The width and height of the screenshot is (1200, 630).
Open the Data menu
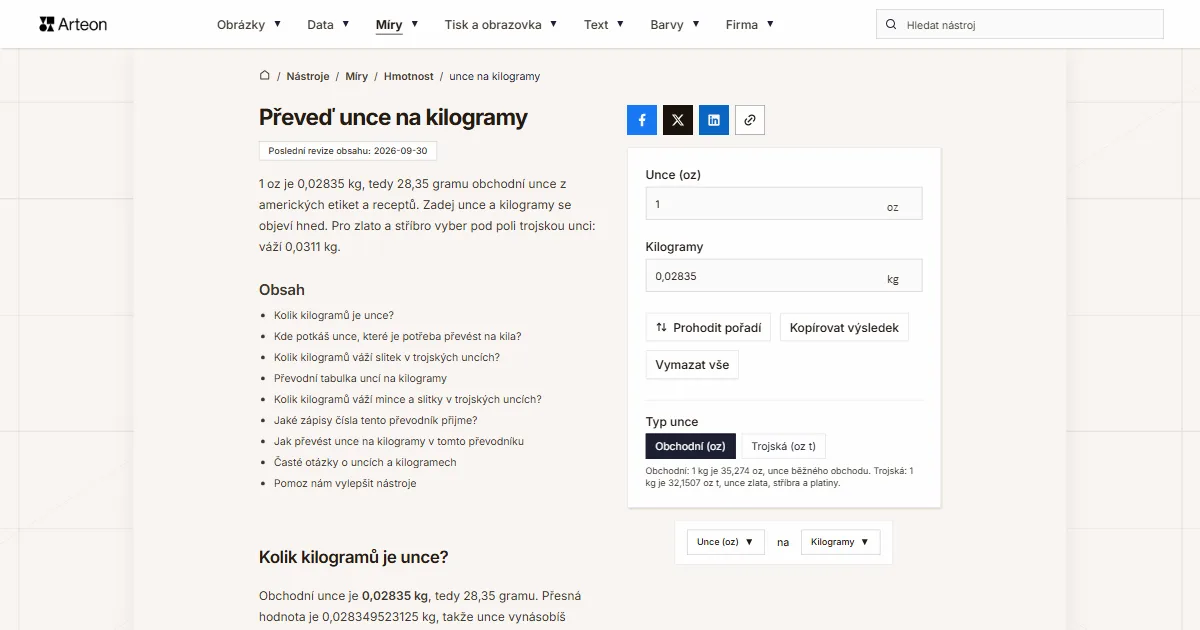click(328, 24)
